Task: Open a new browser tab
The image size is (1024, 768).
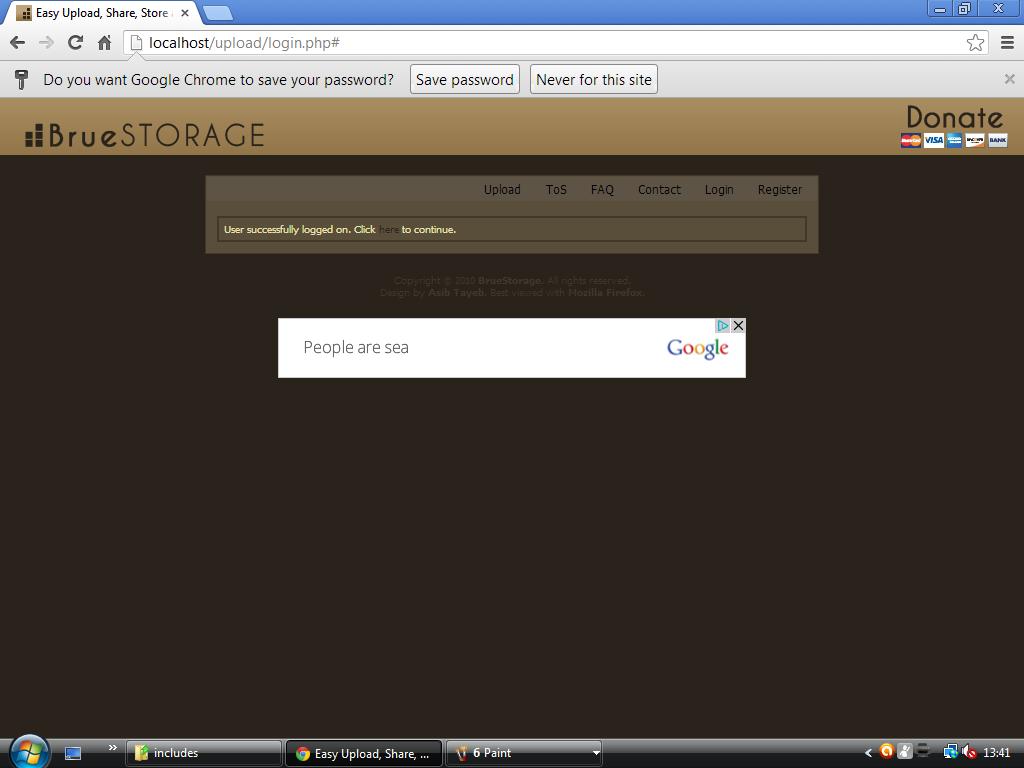Action: (x=217, y=13)
